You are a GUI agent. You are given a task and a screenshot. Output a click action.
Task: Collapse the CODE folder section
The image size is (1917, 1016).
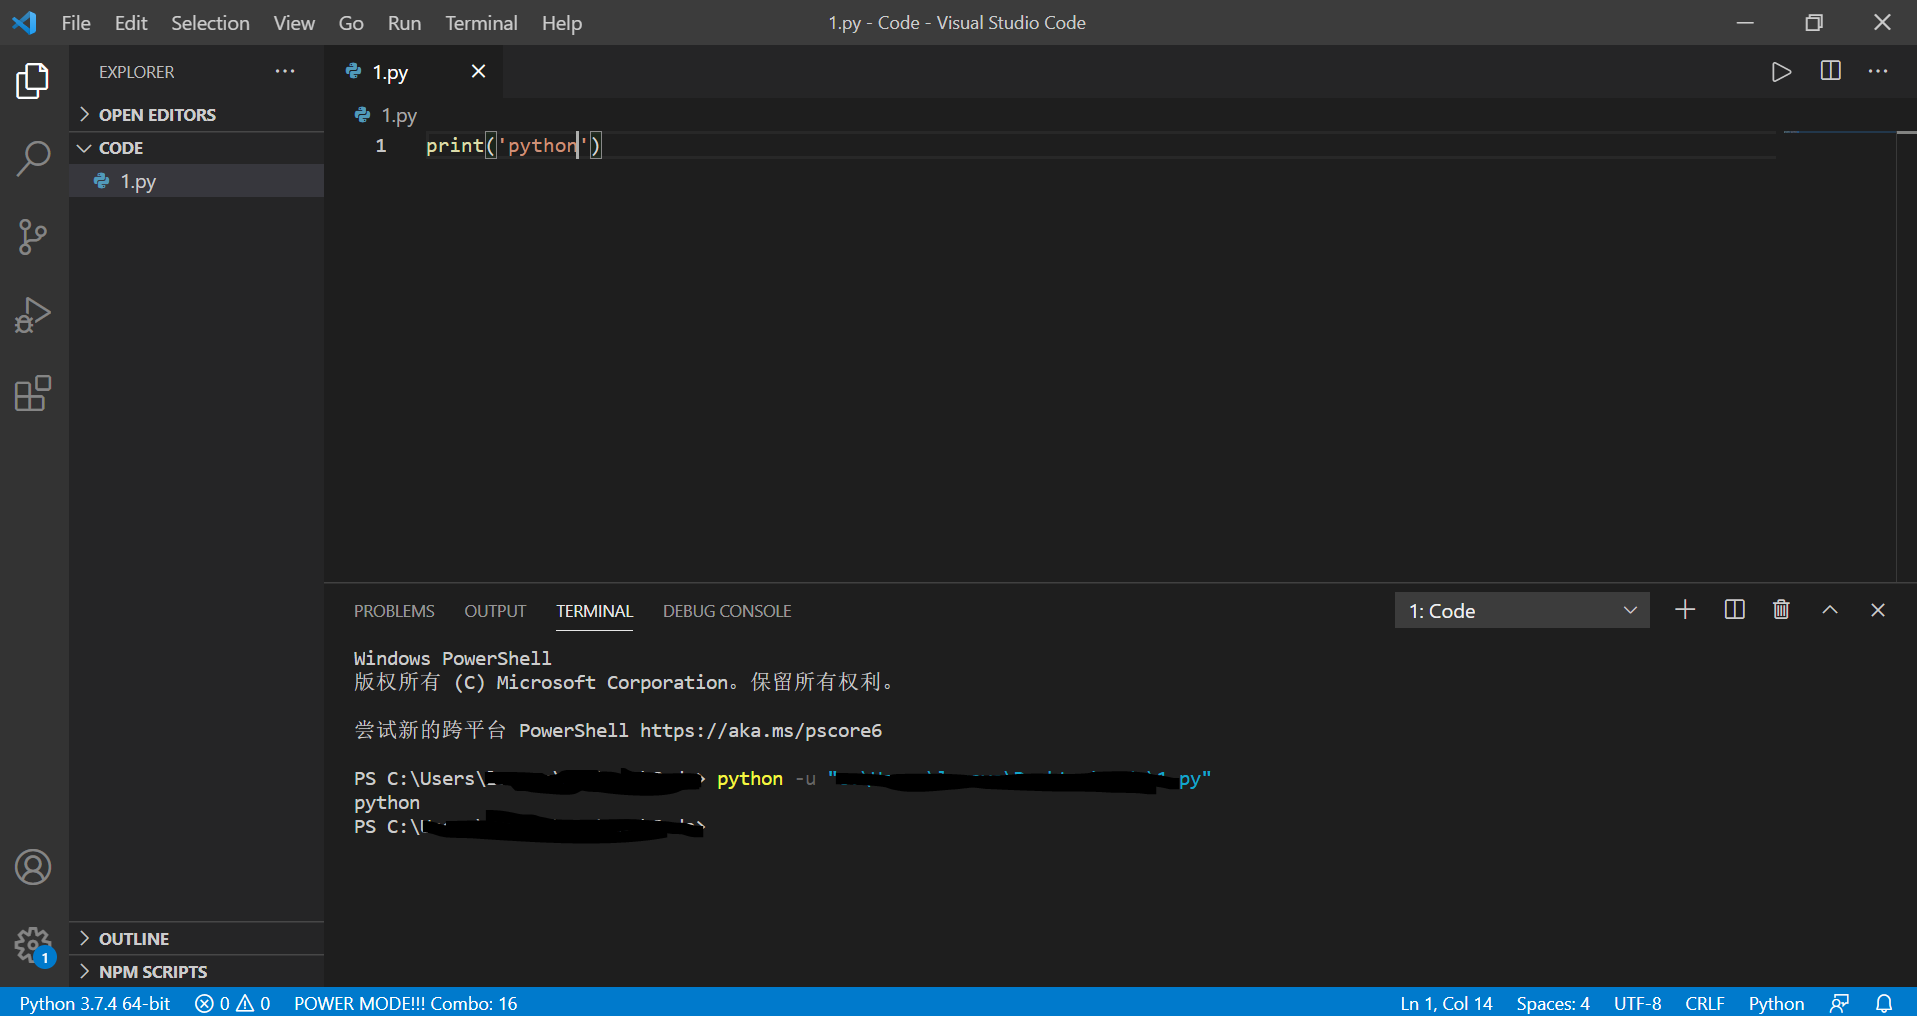(197, 148)
